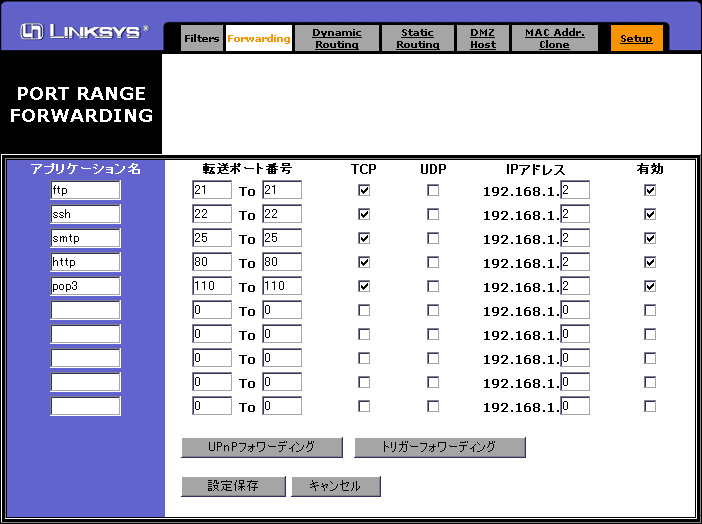Disable the ssh forwarding entry
702x524 pixels.
click(650, 215)
